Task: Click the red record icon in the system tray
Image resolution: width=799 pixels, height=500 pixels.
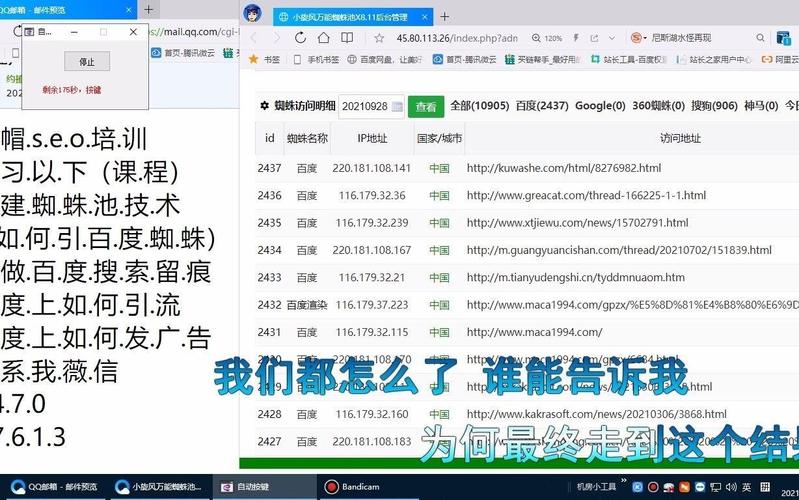Action: point(653,487)
